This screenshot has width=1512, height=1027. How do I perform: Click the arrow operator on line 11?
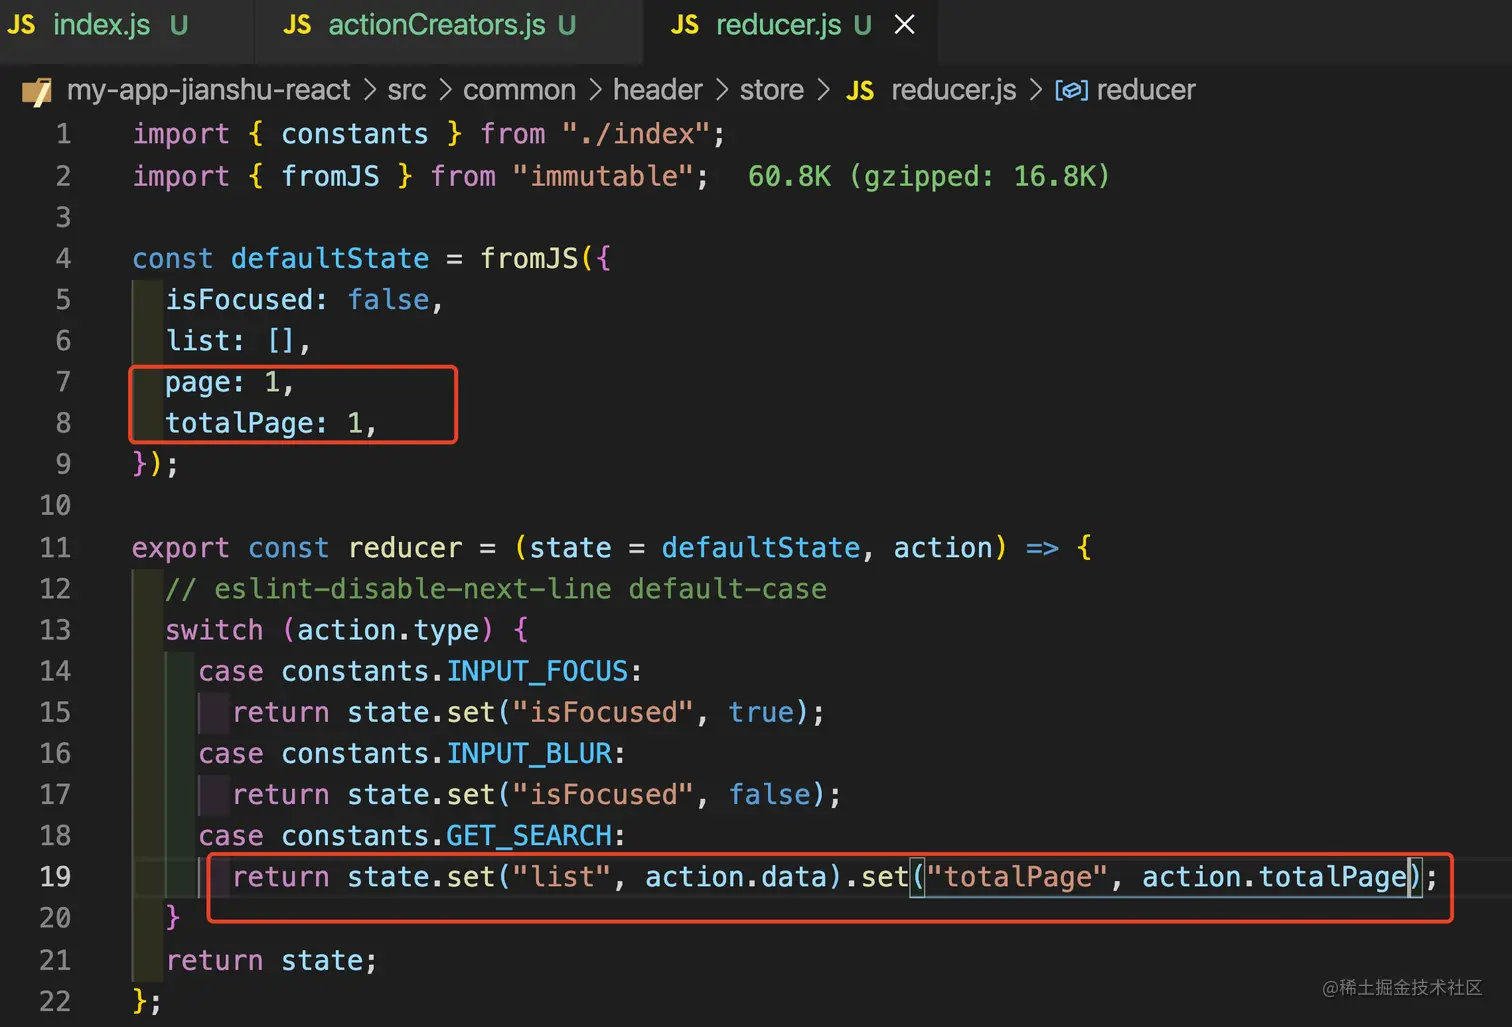click(1042, 548)
